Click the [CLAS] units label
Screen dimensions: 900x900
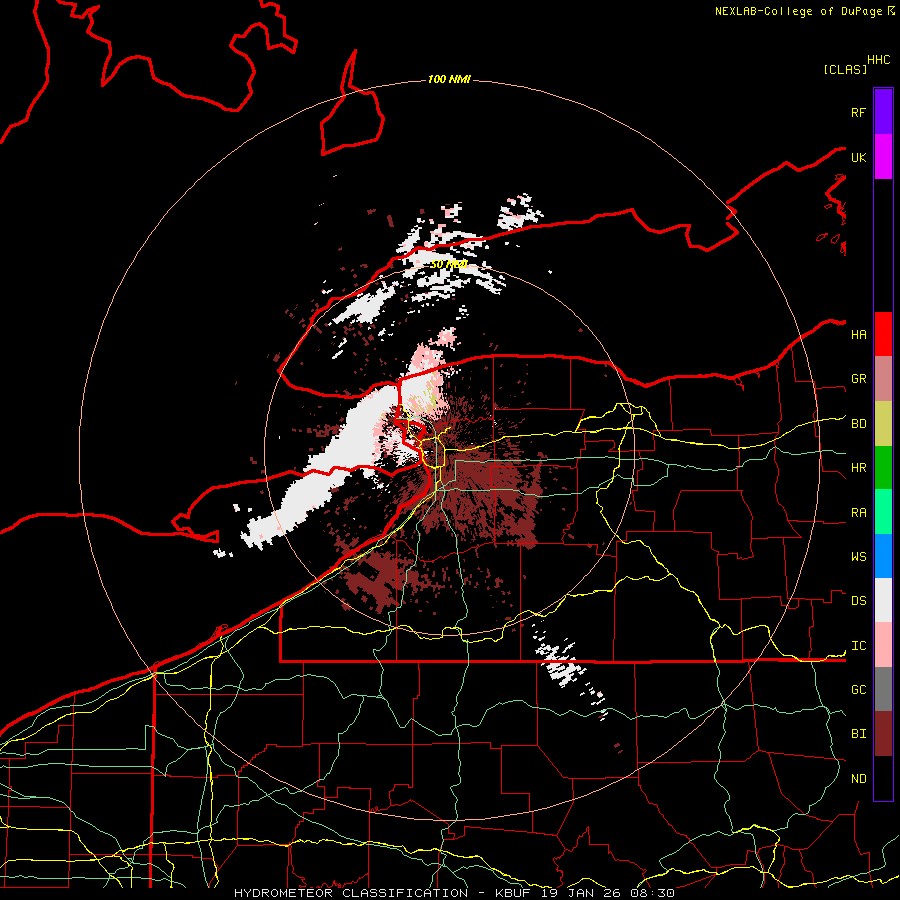[845, 69]
